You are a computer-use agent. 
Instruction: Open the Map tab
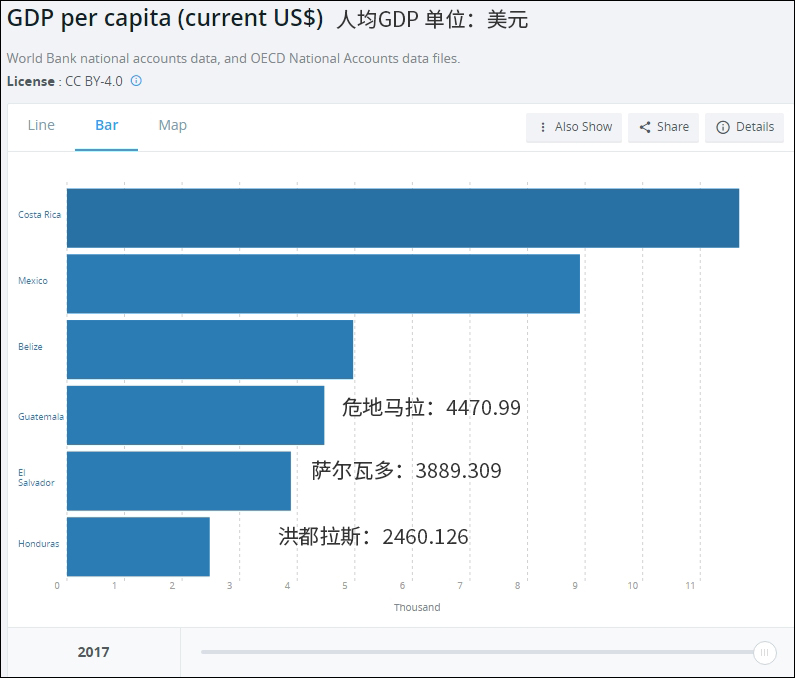pyautogui.click(x=172, y=125)
